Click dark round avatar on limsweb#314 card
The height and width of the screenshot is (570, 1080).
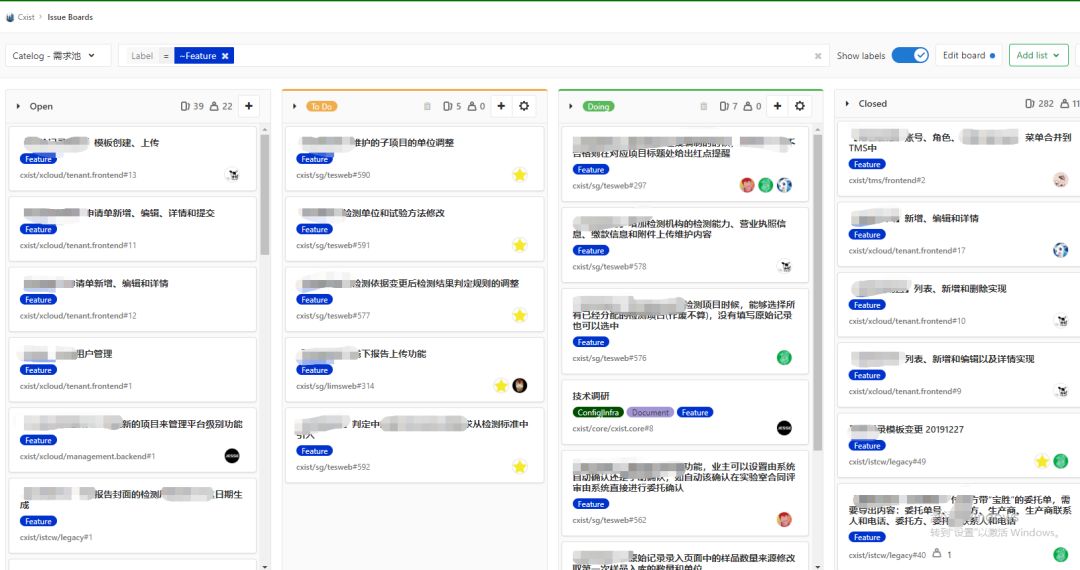(x=520, y=386)
